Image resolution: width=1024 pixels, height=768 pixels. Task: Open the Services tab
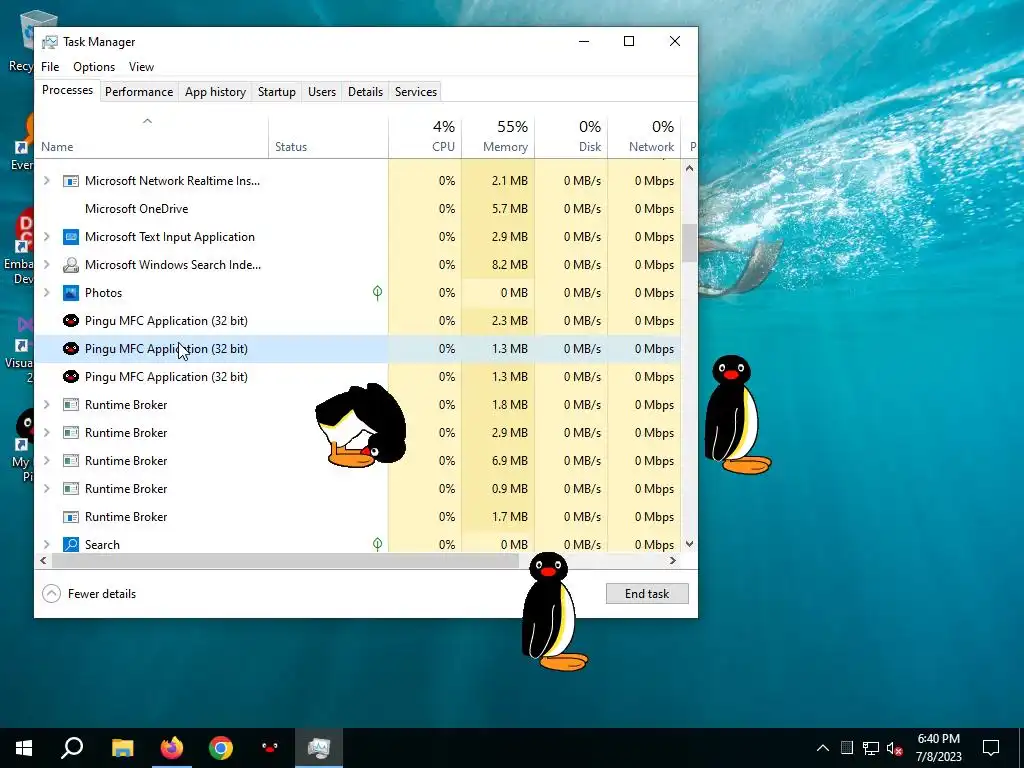[x=416, y=91]
